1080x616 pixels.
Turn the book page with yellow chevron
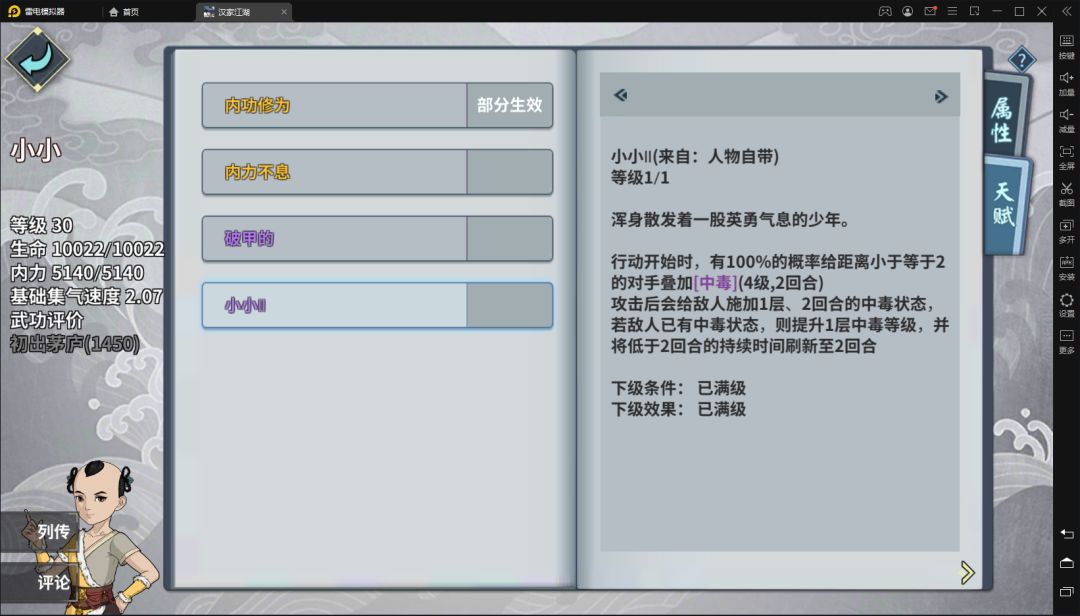coord(967,572)
